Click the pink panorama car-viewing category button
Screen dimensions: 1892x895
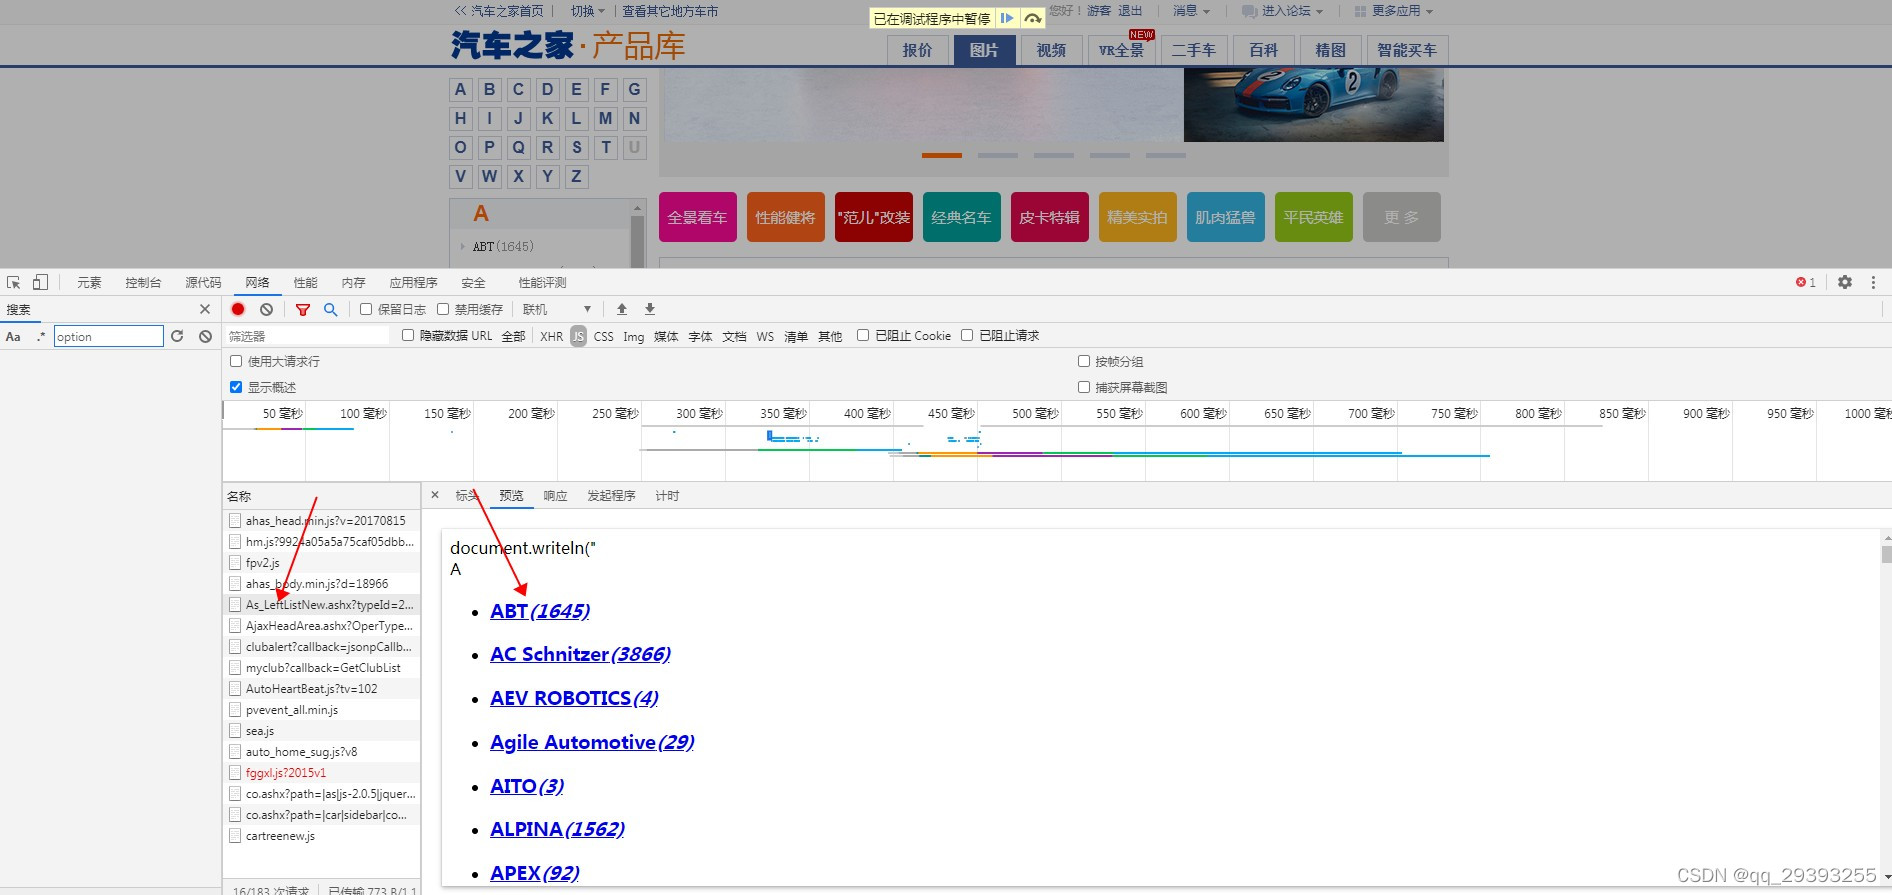pos(698,217)
